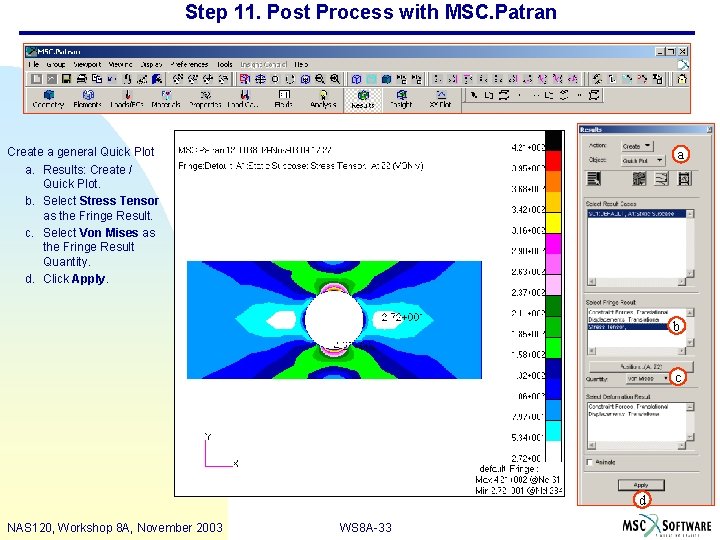This screenshot has width=720, height=540.
Task: Open the Action dropdown showing Create
Action: pos(637,146)
